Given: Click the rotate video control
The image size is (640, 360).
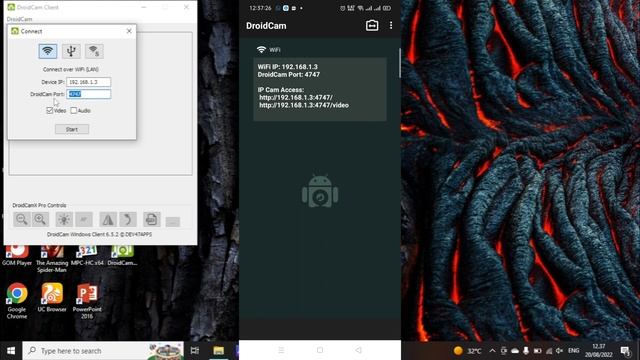Looking at the screenshot, I should (x=127, y=219).
